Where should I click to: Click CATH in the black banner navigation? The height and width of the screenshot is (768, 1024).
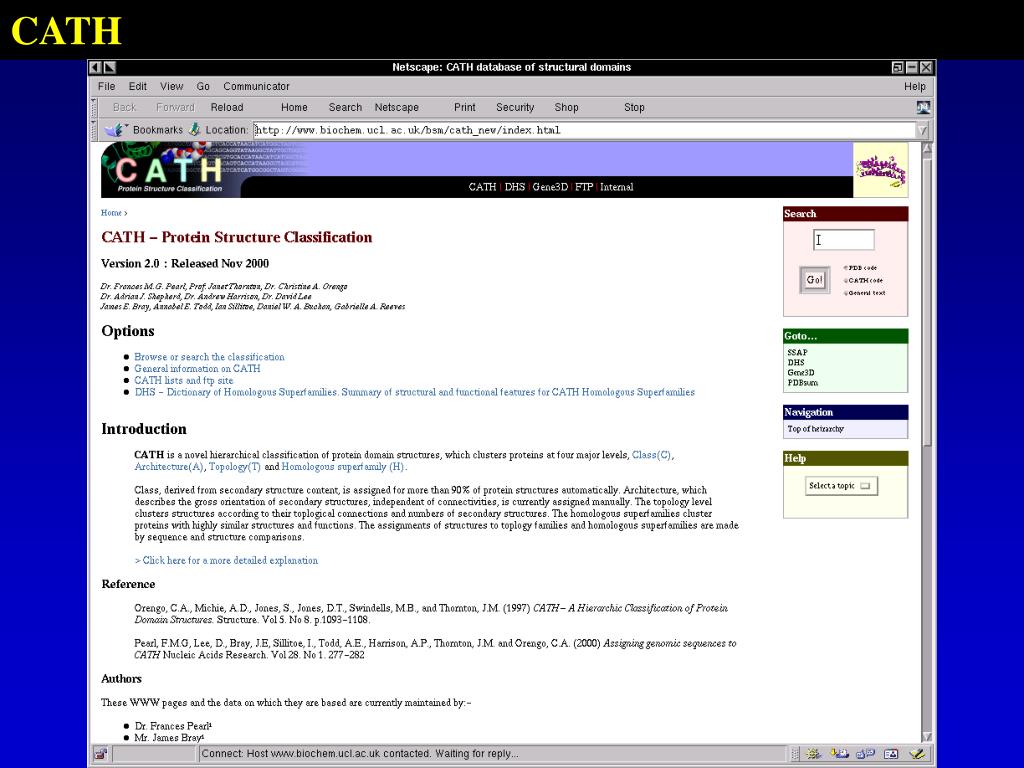pyautogui.click(x=483, y=187)
